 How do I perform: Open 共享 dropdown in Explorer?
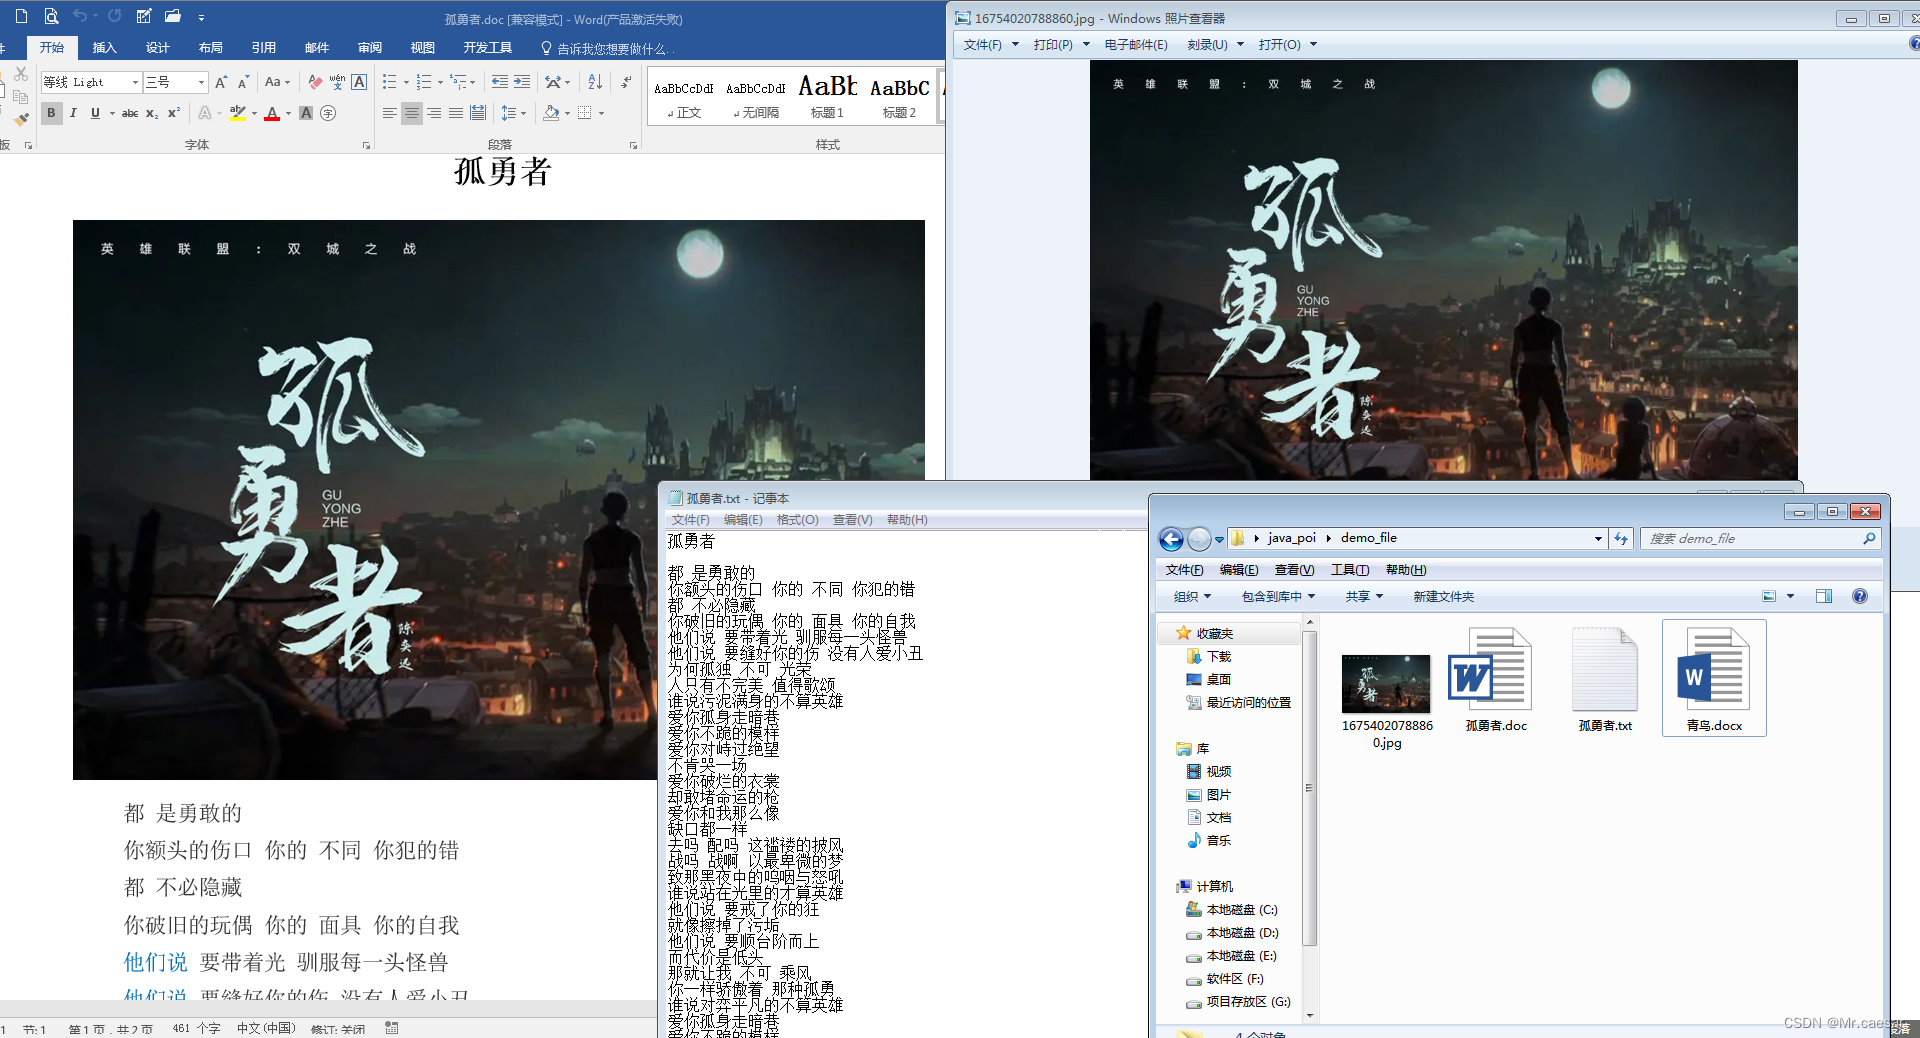[1364, 596]
